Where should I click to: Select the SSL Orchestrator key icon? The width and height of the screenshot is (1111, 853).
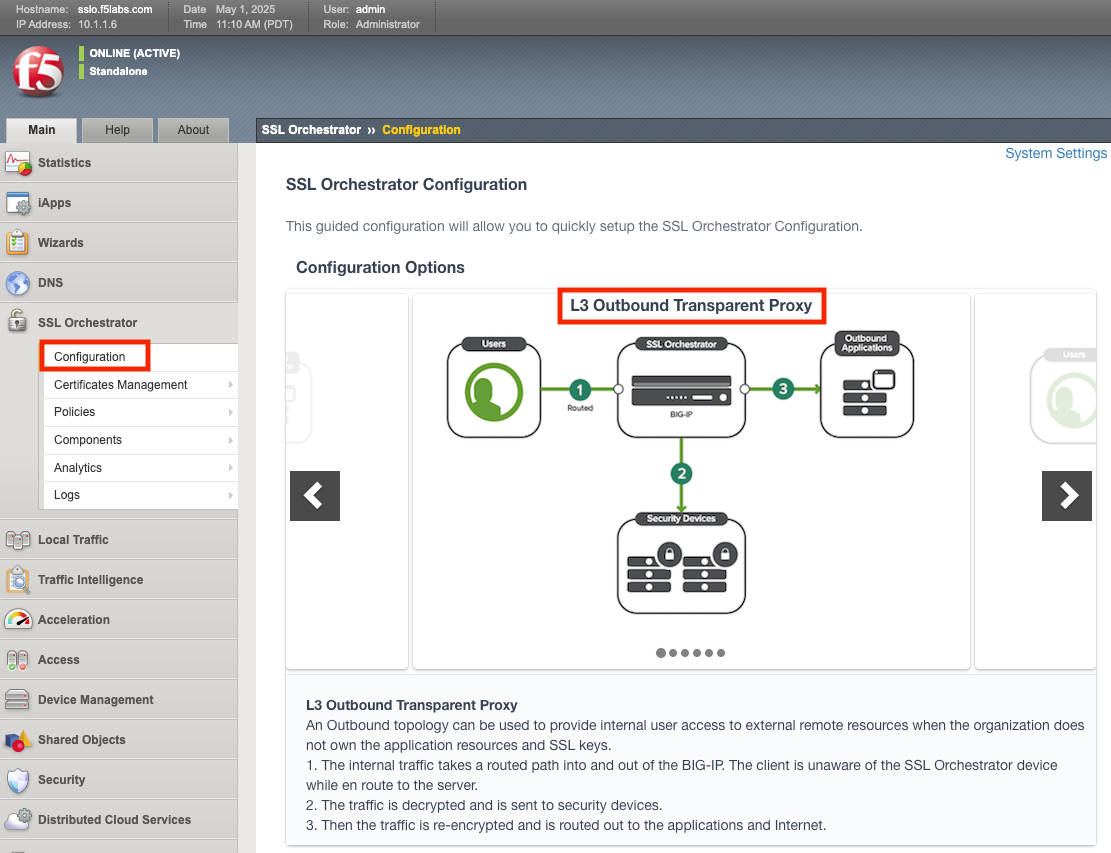[x=17, y=322]
